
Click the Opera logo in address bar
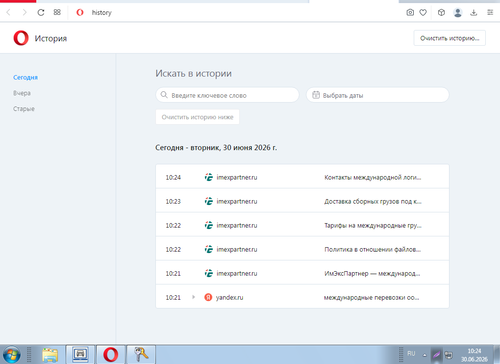click(x=80, y=13)
